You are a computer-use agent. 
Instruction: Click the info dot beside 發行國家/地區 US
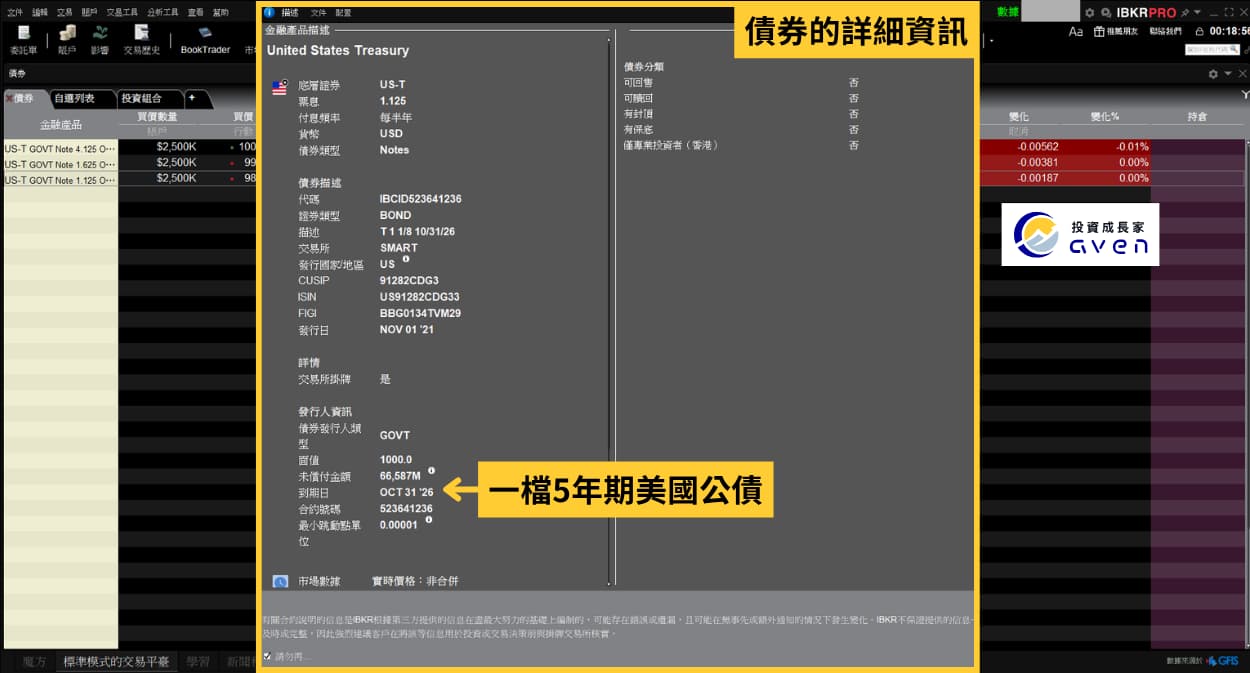click(406, 259)
